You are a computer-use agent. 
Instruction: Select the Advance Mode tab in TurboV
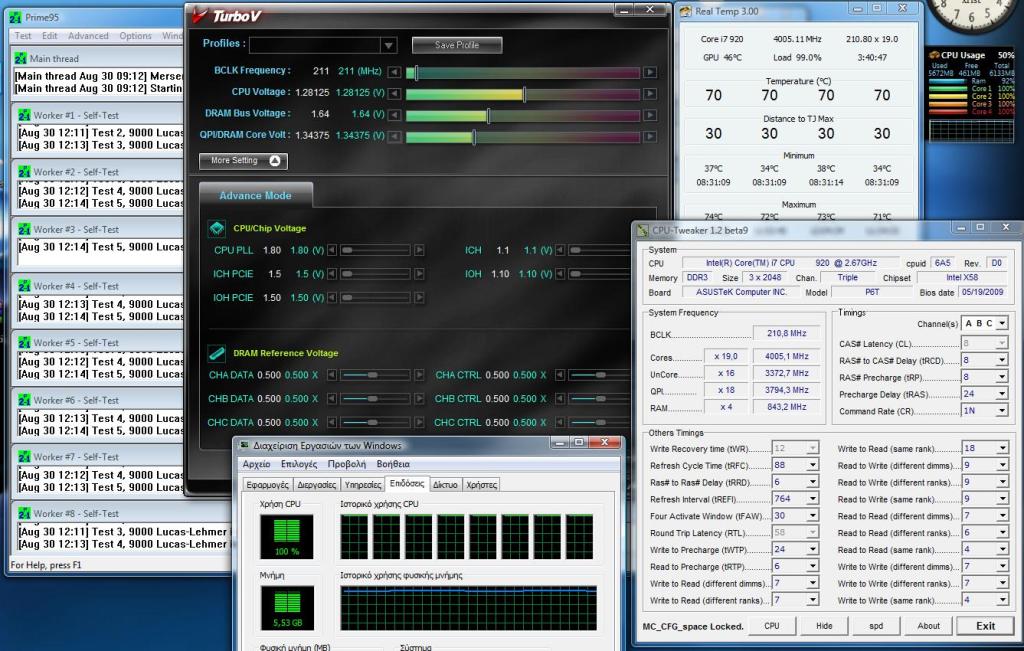click(255, 195)
